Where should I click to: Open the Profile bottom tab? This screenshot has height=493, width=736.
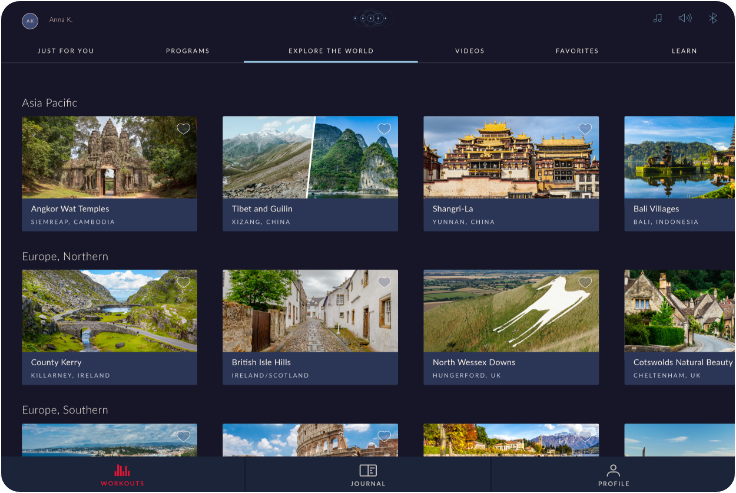pos(613,475)
